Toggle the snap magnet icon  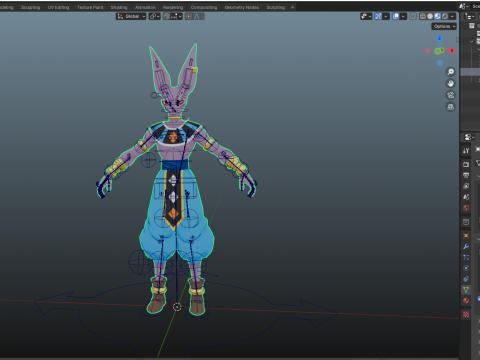click(x=166, y=16)
